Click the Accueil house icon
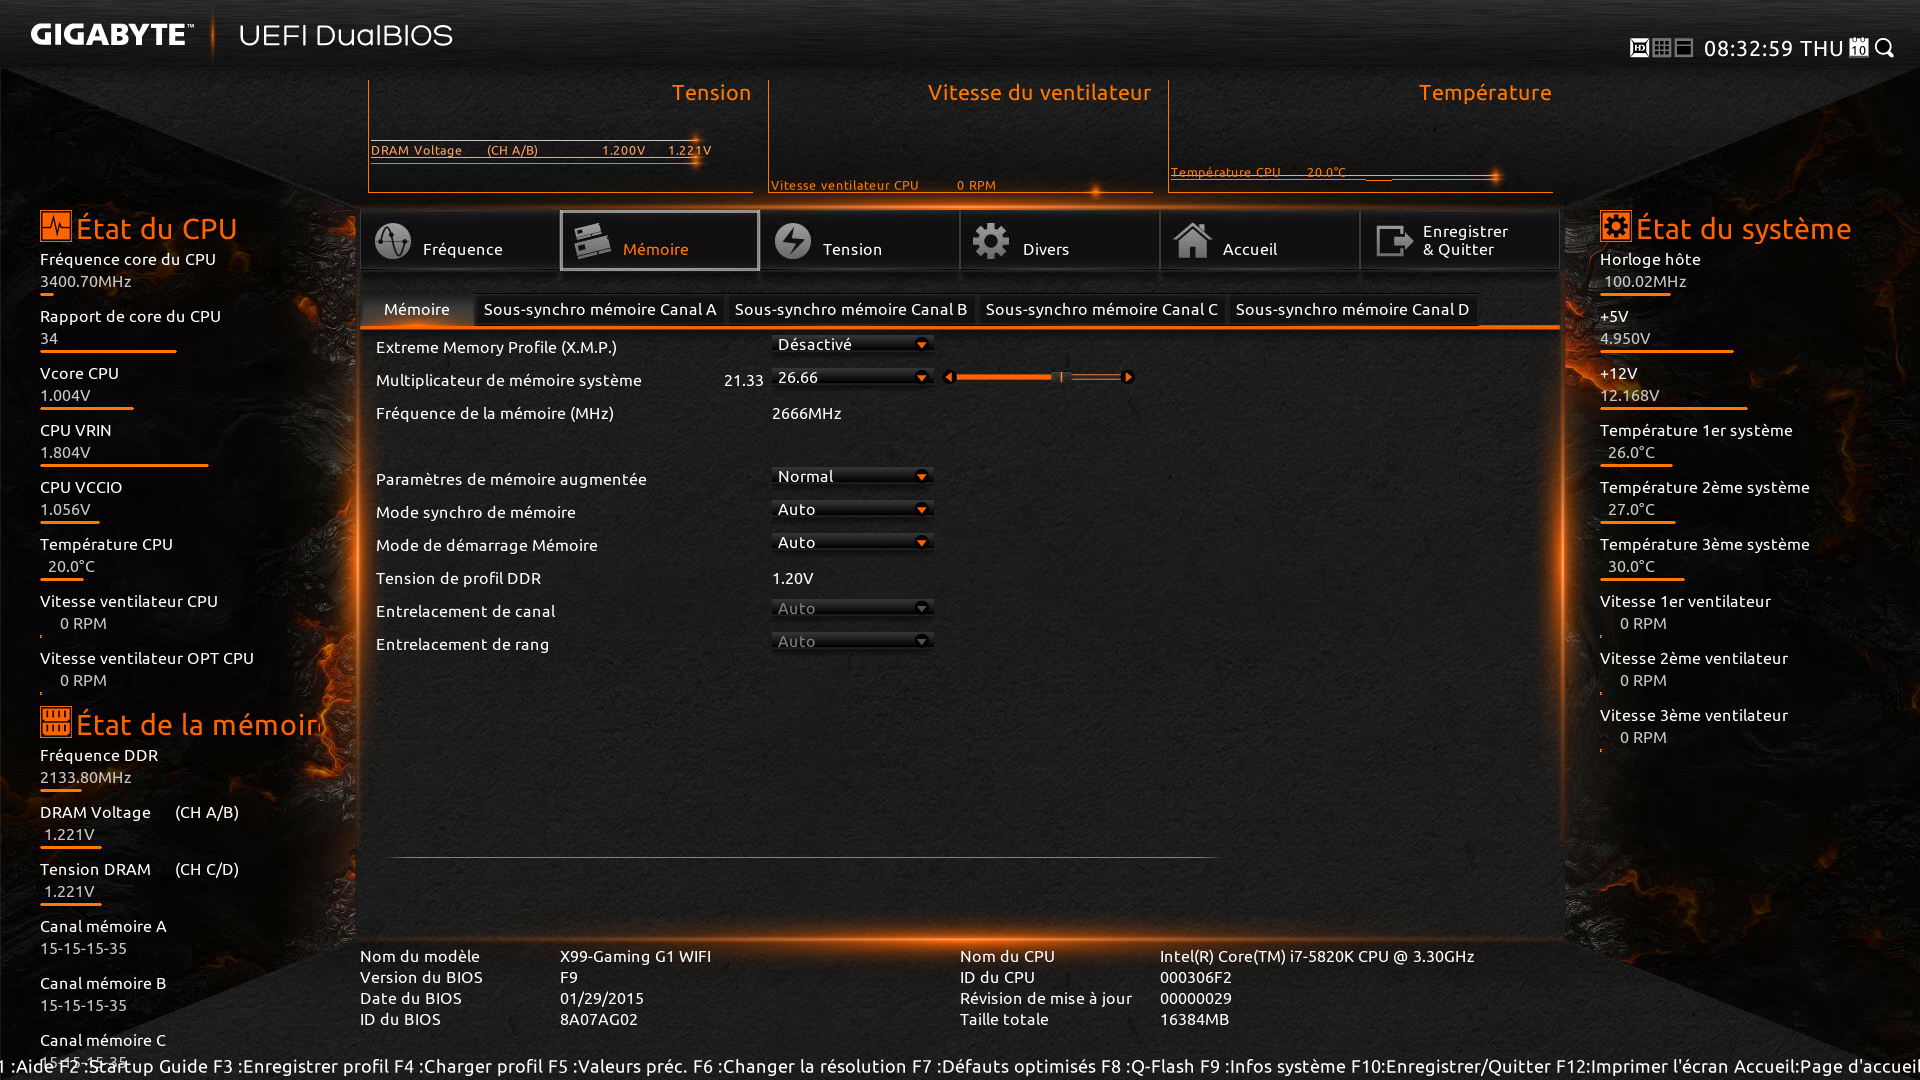The image size is (1920, 1080). (x=1192, y=241)
